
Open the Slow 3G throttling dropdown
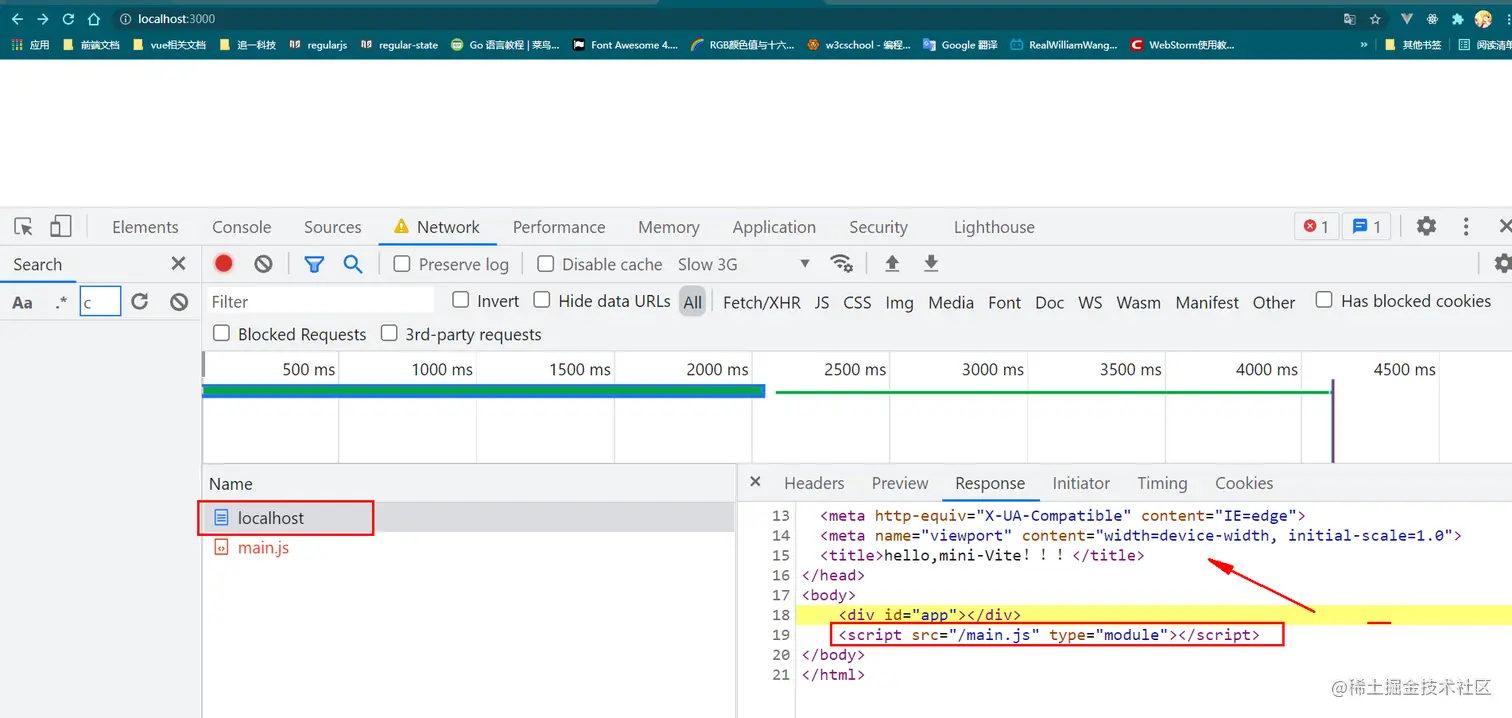tap(744, 264)
